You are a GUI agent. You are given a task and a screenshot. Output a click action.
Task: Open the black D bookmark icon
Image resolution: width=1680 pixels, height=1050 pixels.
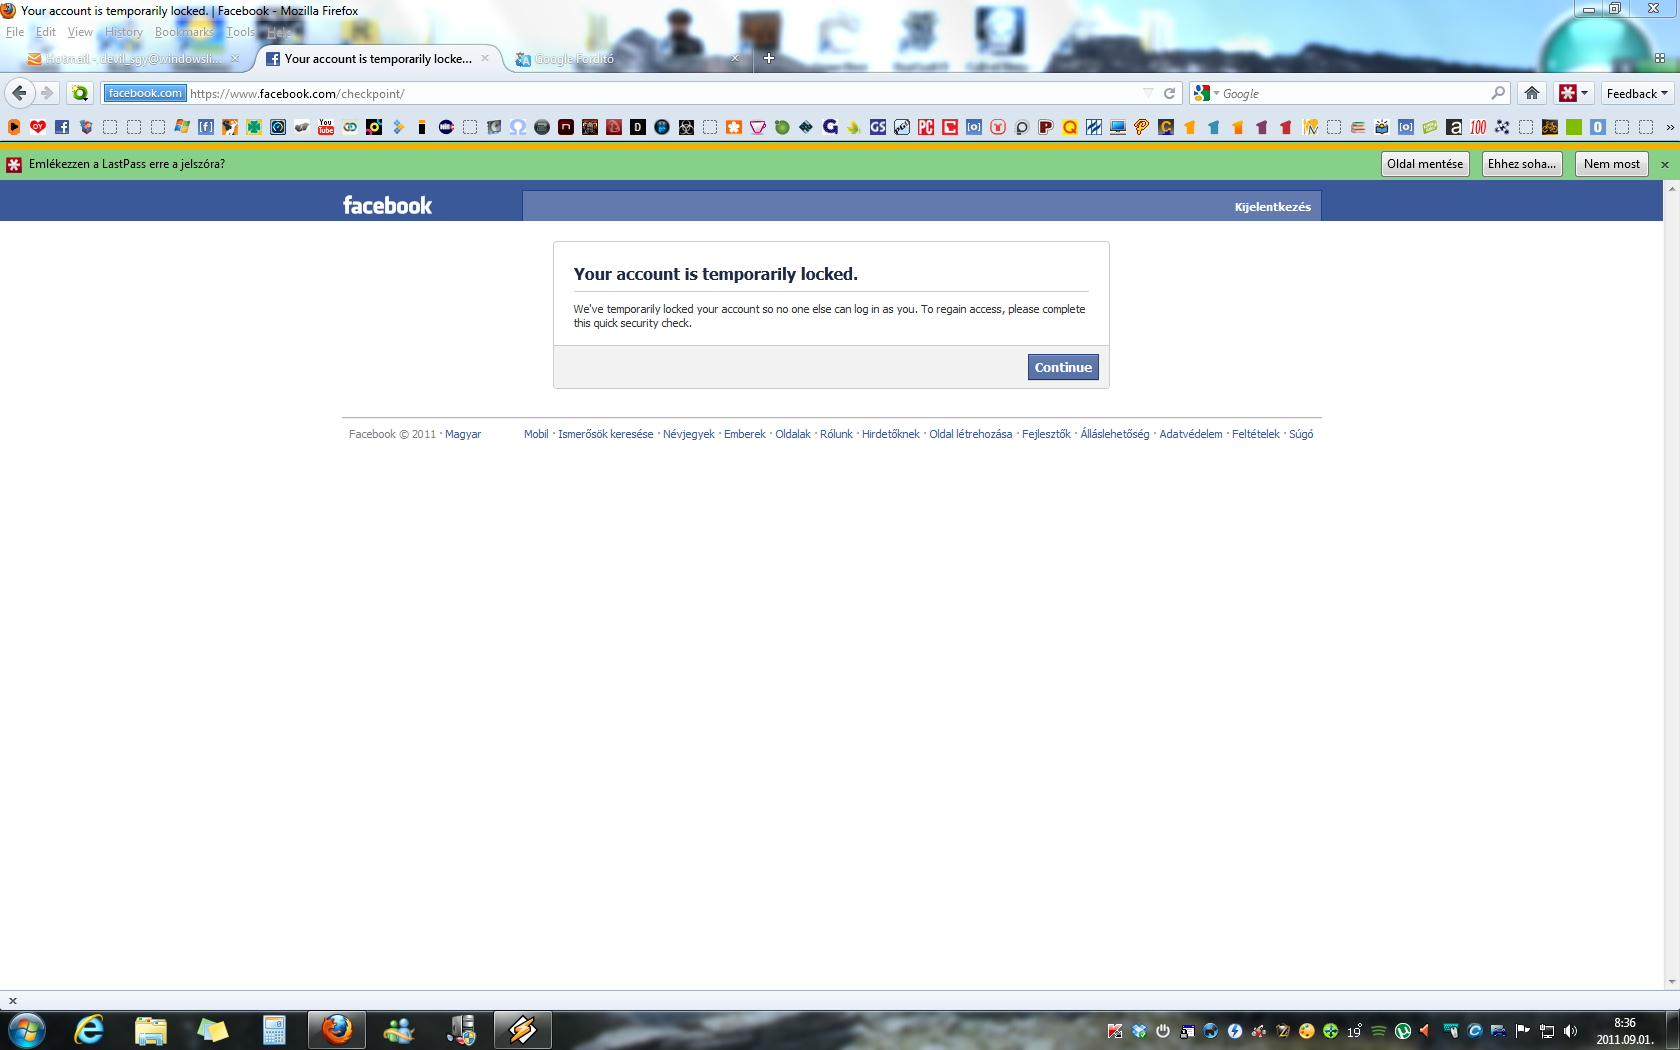(638, 127)
